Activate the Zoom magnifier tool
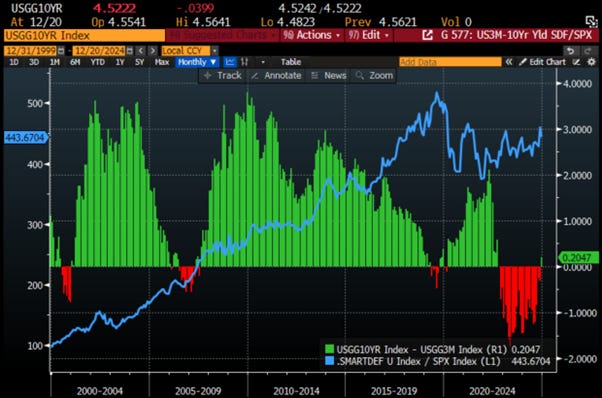The image size is (602, 398). 374,75
